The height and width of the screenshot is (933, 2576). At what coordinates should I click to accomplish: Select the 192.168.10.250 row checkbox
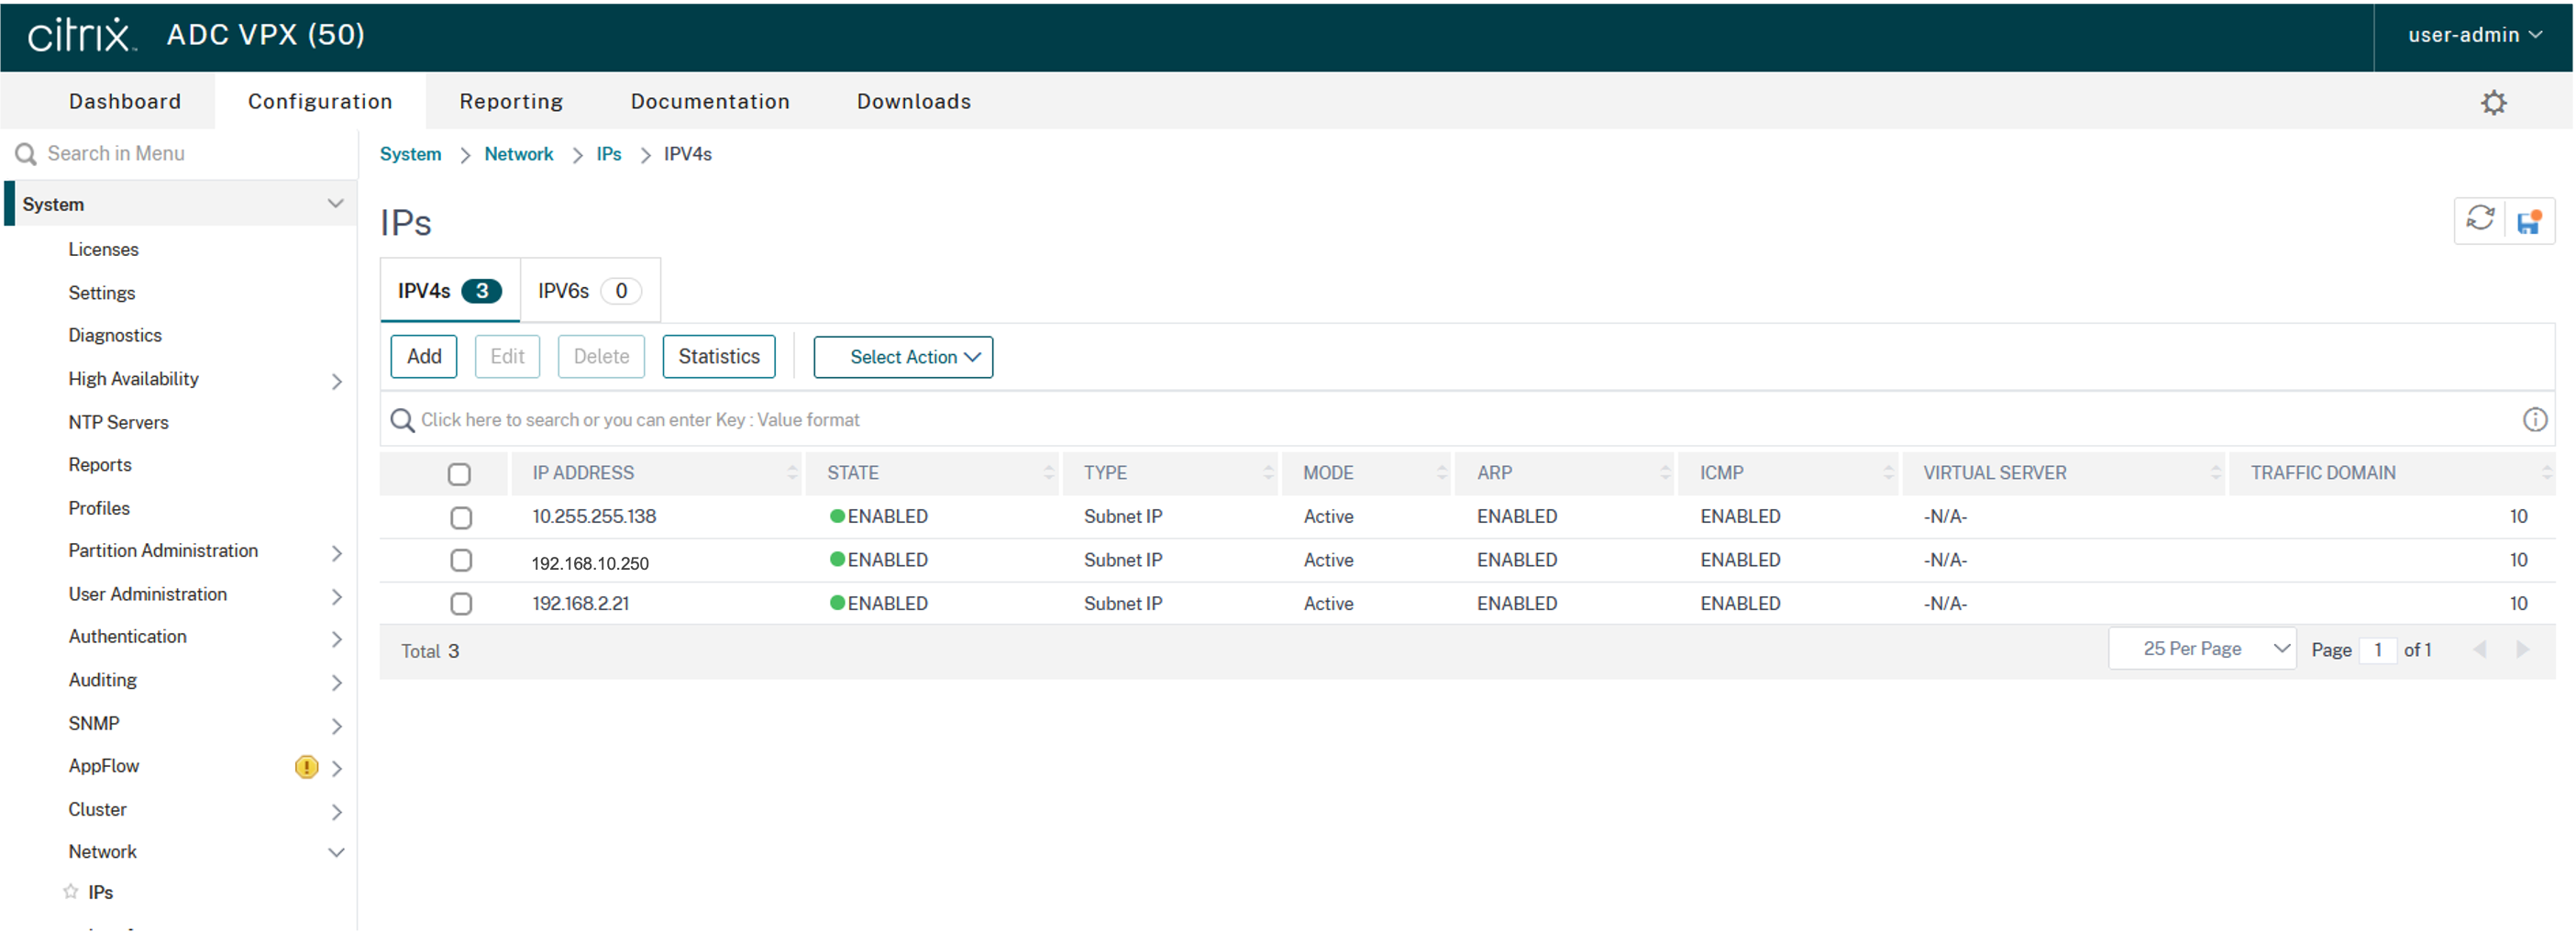(461, 561)
